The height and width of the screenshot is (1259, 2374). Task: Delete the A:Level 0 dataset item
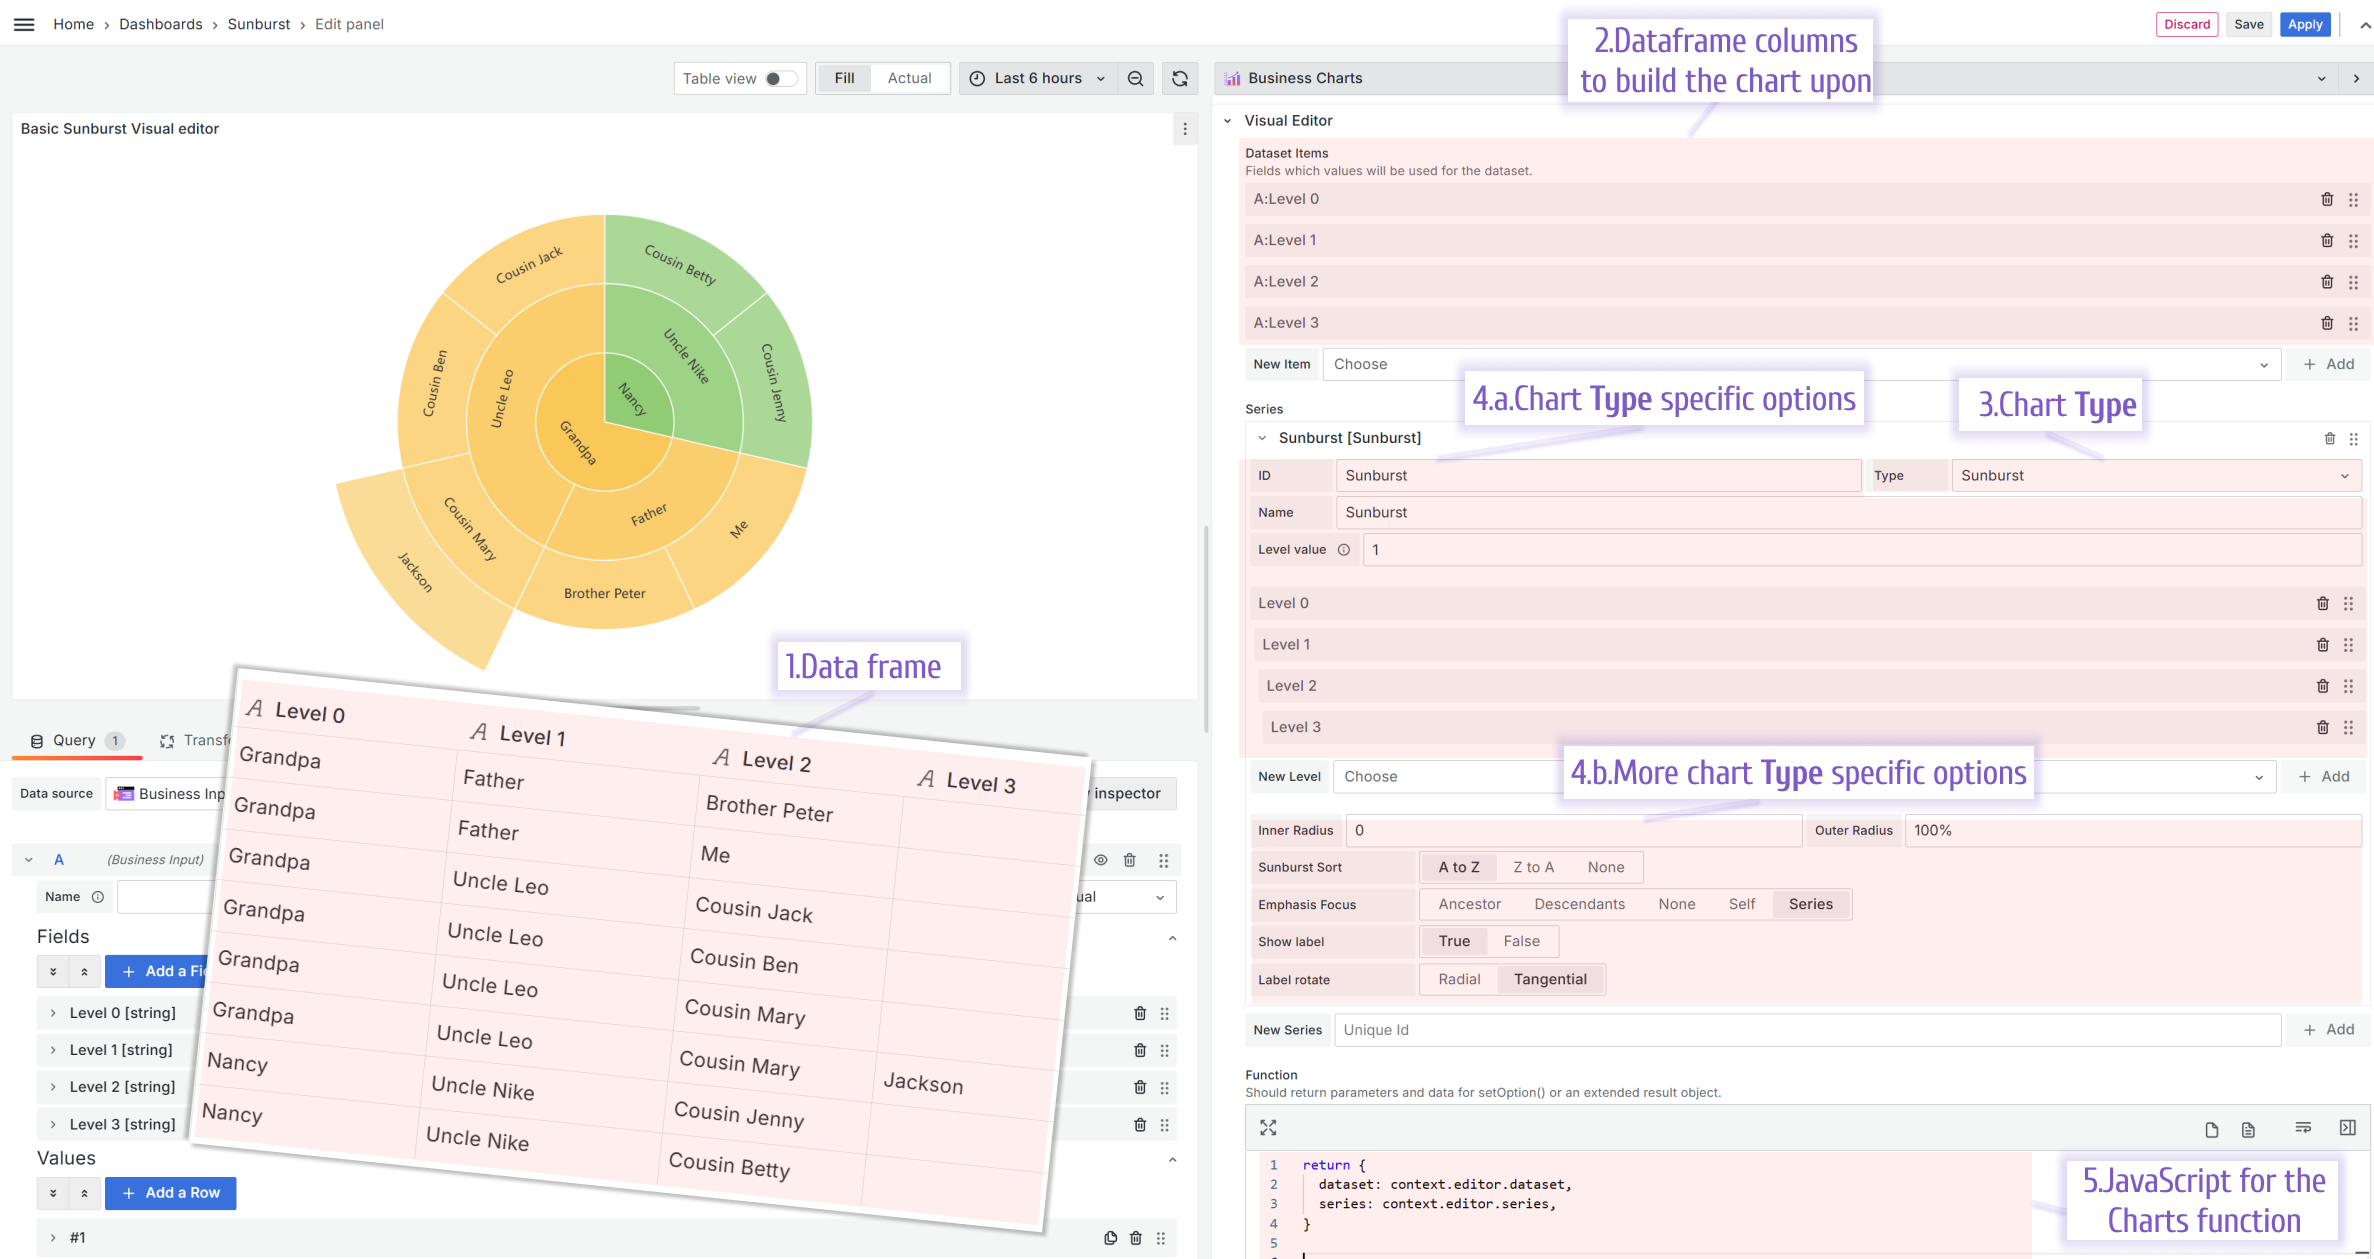2327,199
